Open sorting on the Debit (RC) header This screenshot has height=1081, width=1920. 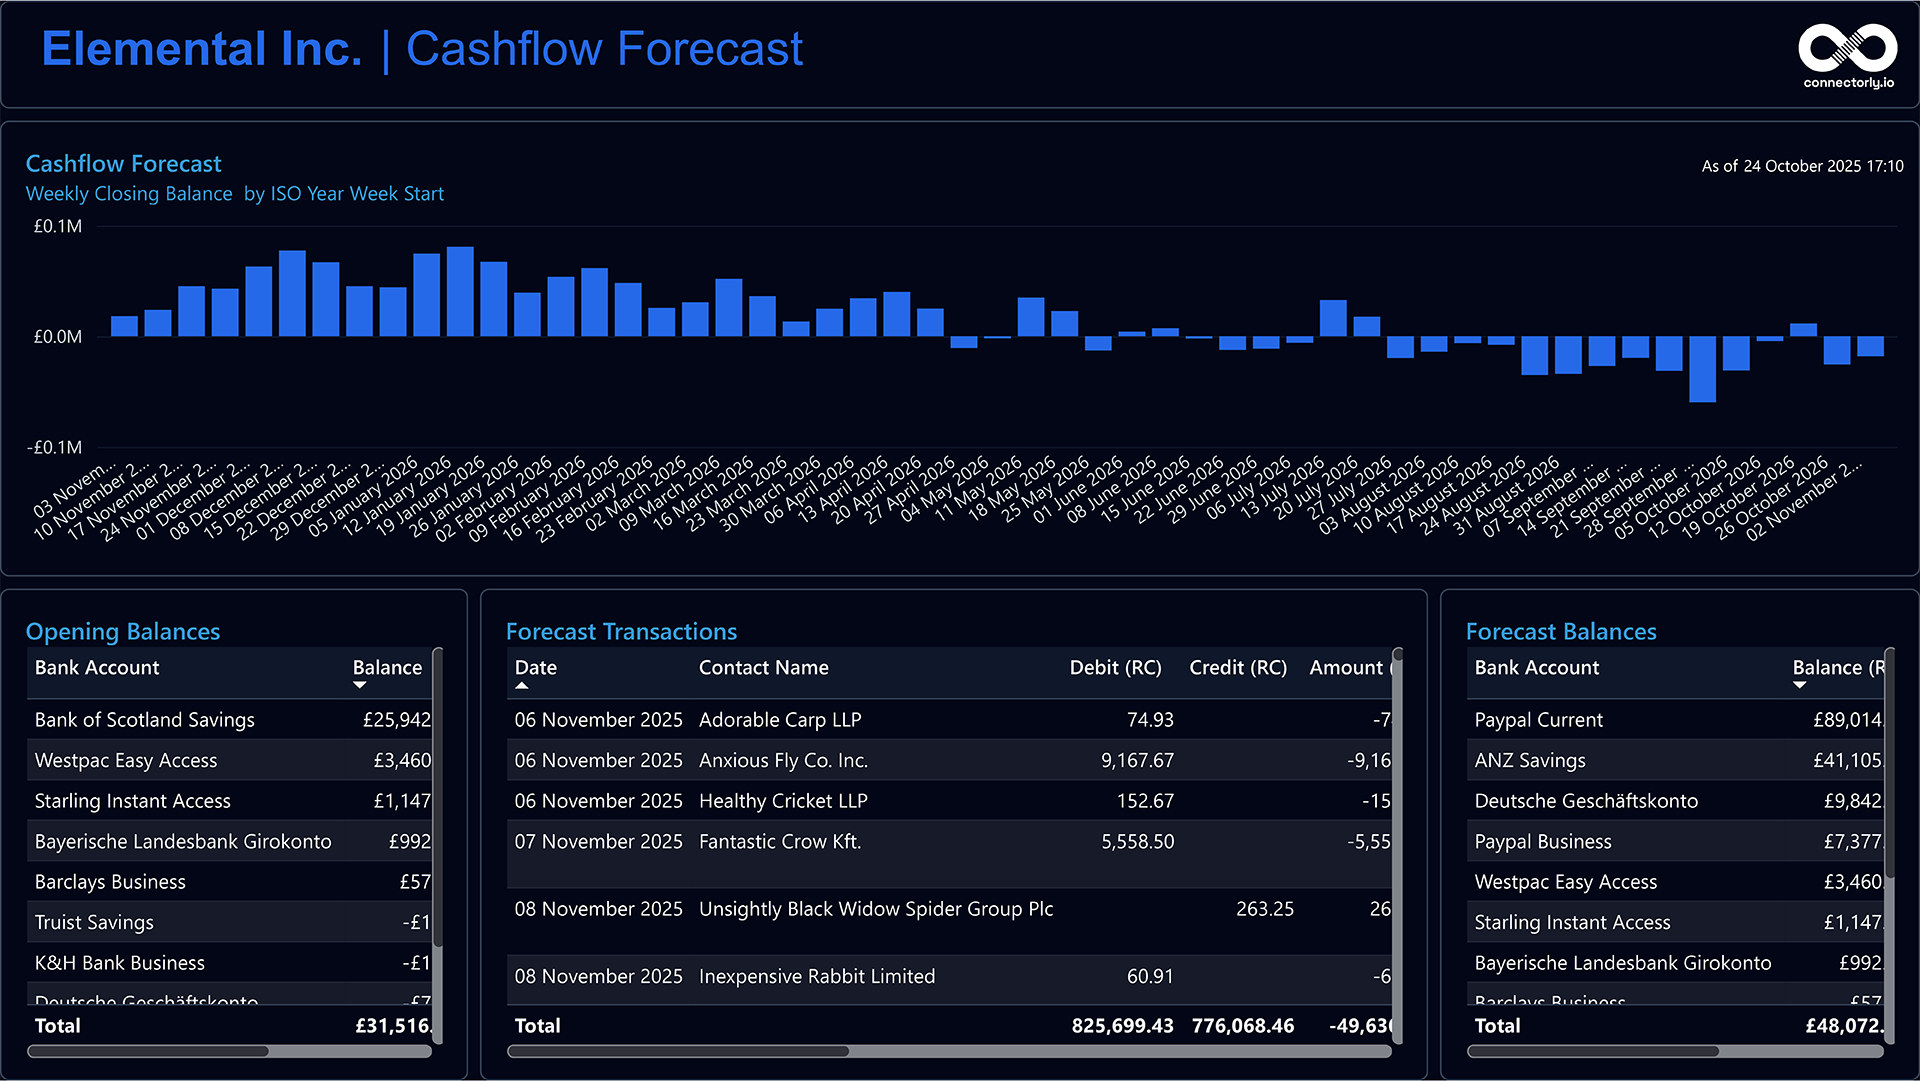pos(1116,668)
